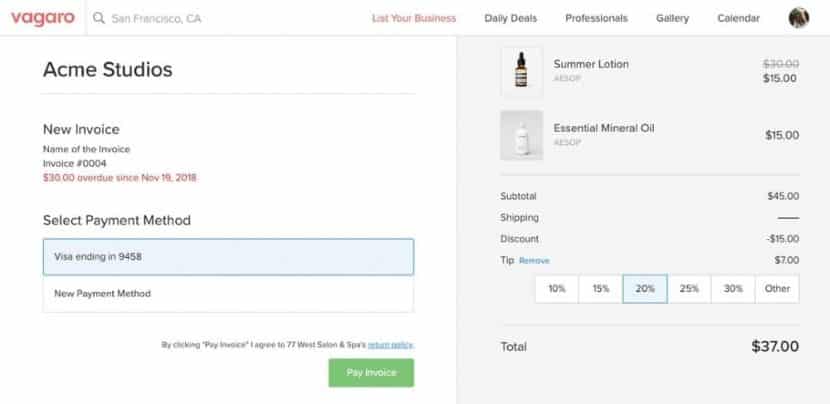Open List Your Business page
Image resolution: width=830 pixels, height=404 pixels.
[x=413, y=18]
